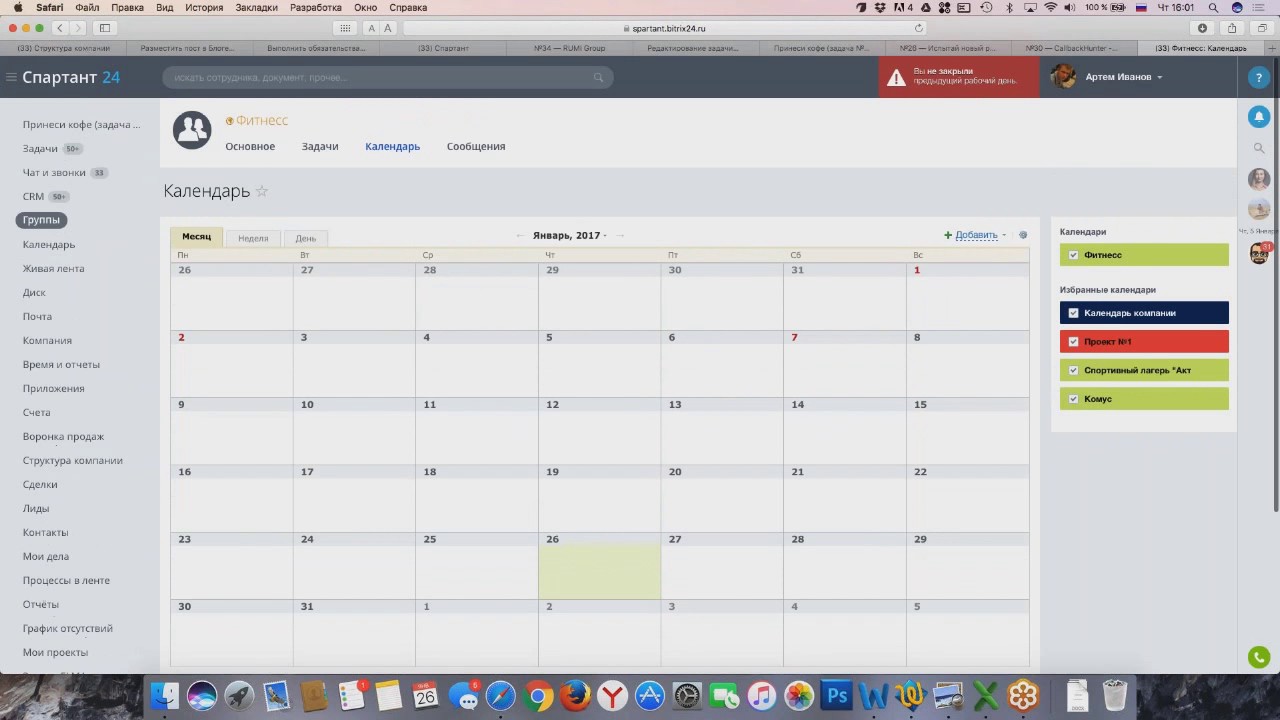Click the Safari address bar
1280x720 pixels.
pyautogui.click(x=666, y=28)
